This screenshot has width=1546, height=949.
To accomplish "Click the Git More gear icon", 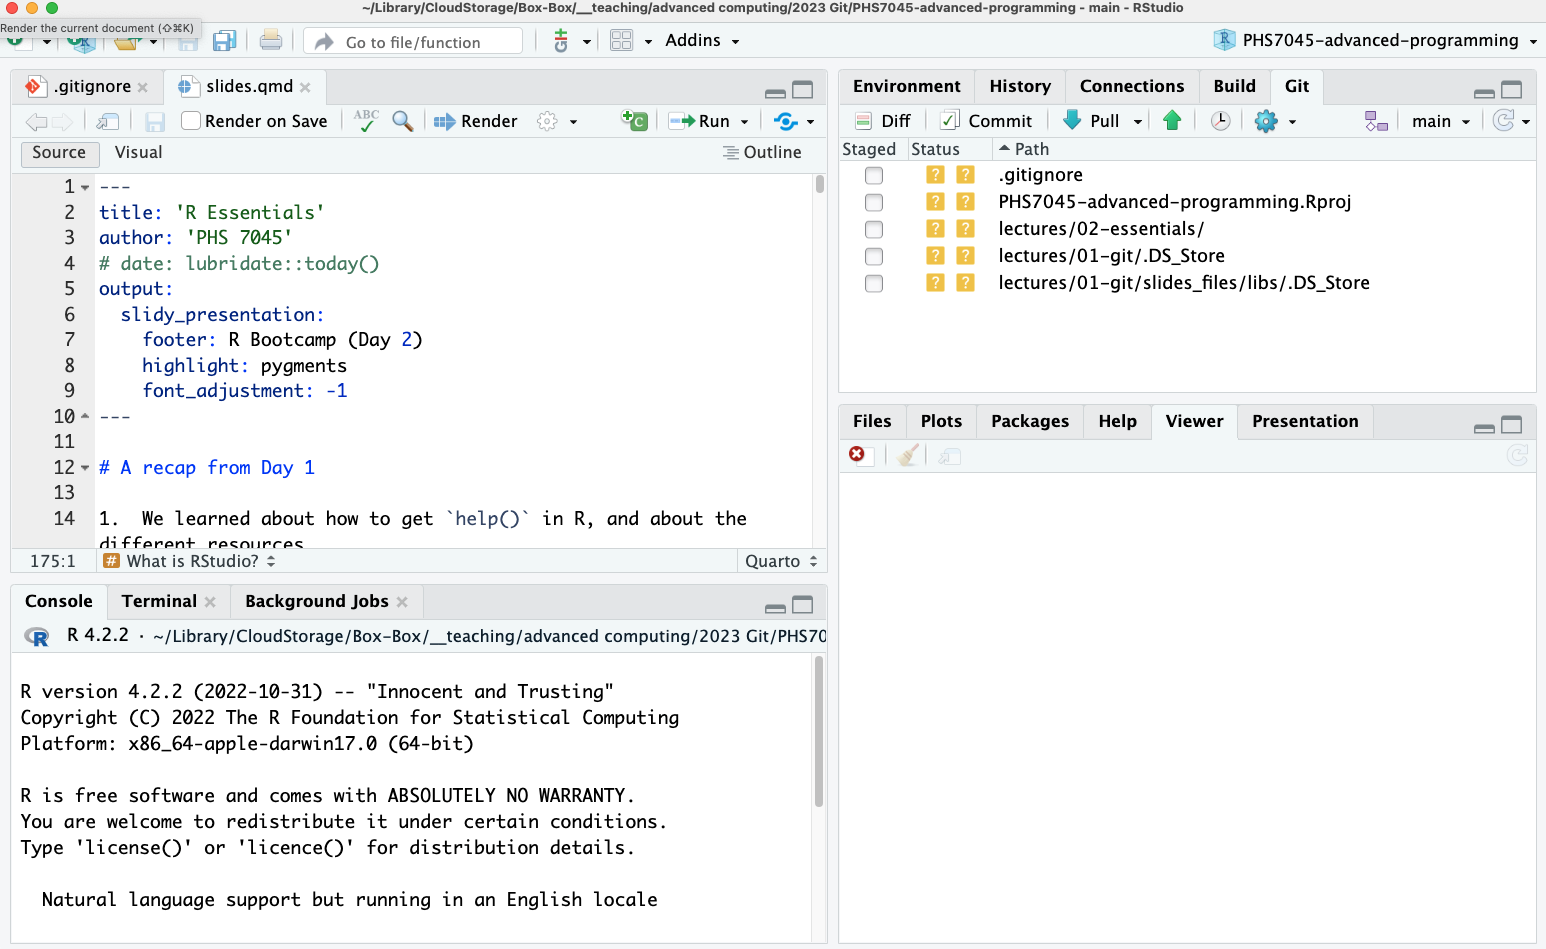I will 1266,121.
